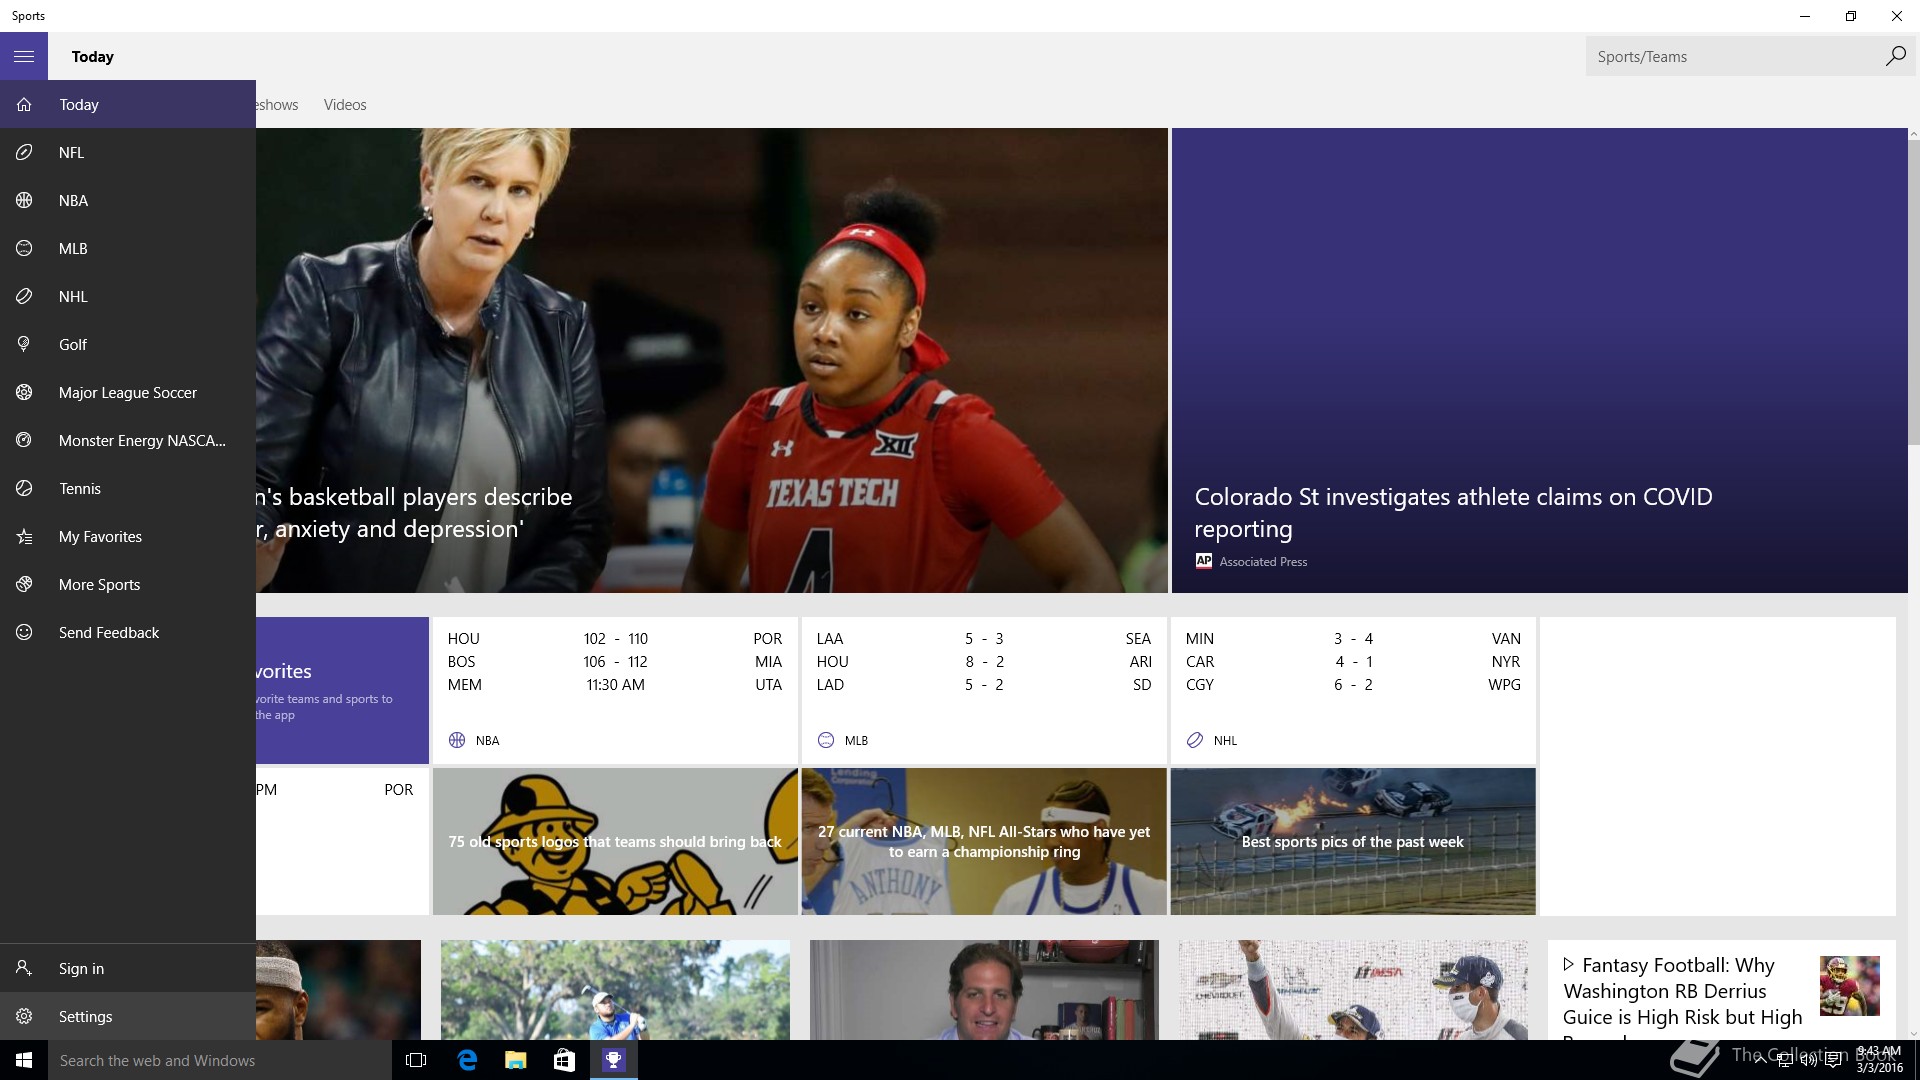Click the Golf icon in sidebar
Viewport: 1920px width, 1080px height.
pos(24,344)
